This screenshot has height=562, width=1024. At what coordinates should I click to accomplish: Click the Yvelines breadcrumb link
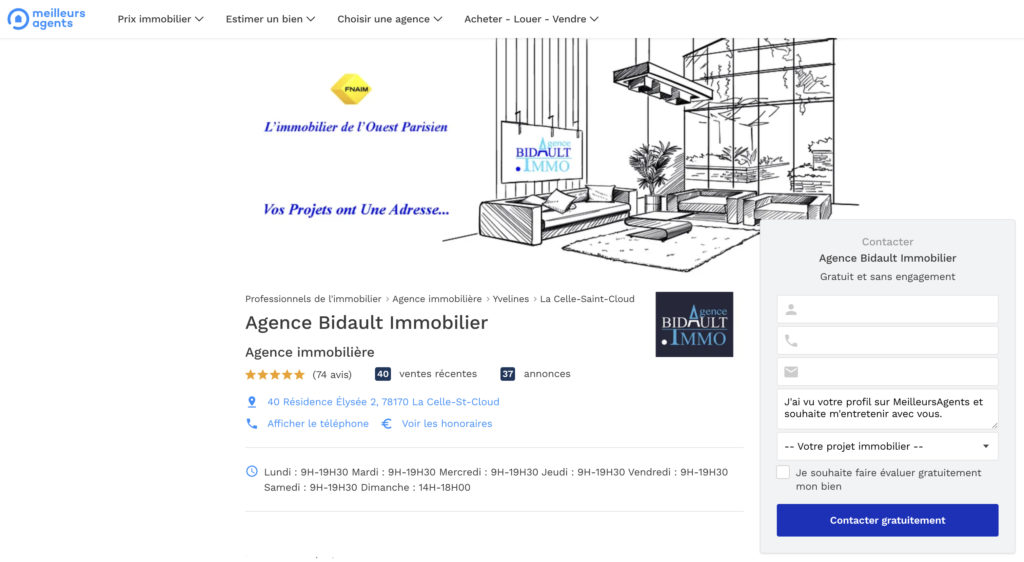(x=511, y=299)
